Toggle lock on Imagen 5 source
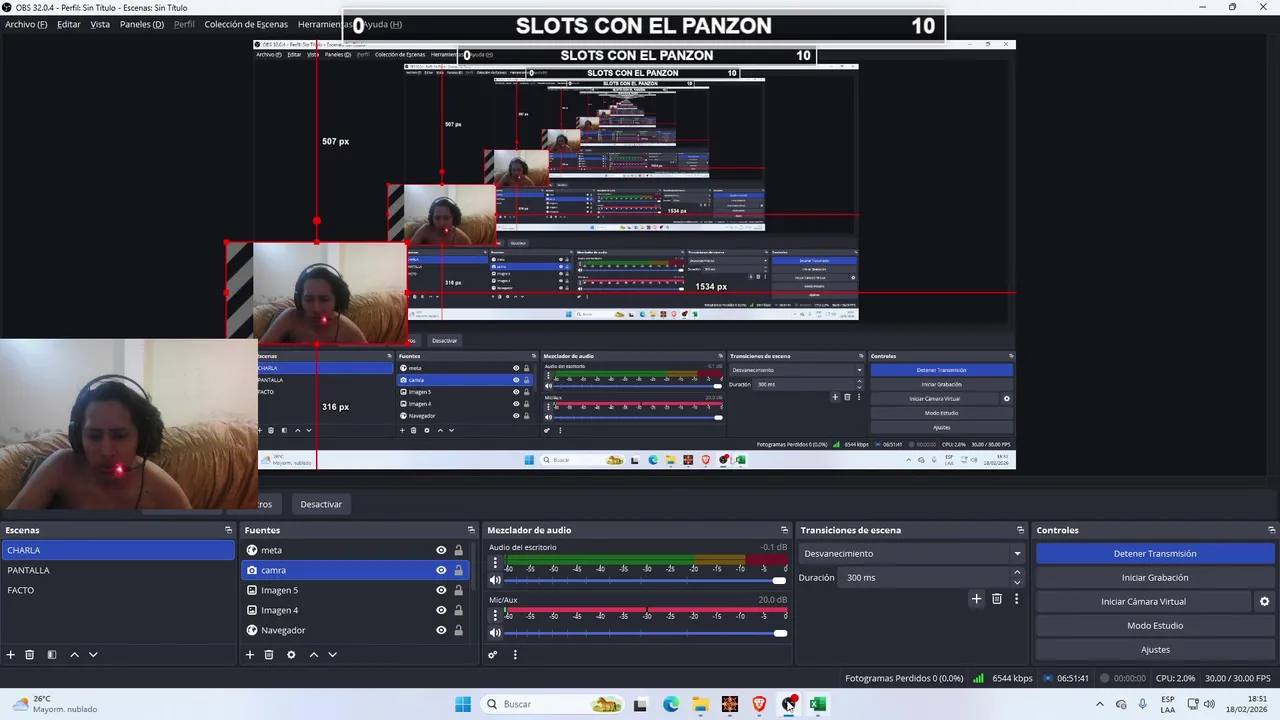This screenshot has height=720, width=1280. tap(459, 590)
